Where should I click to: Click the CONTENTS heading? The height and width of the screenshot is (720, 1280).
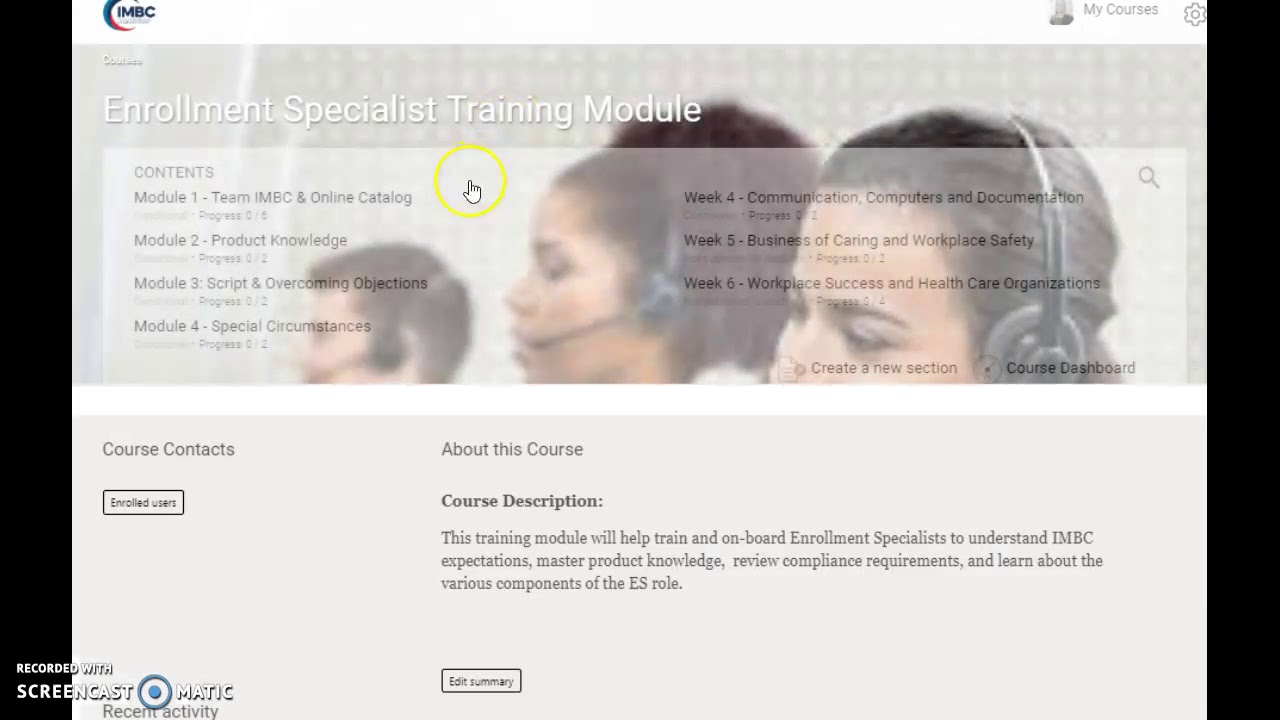[174, 173]
